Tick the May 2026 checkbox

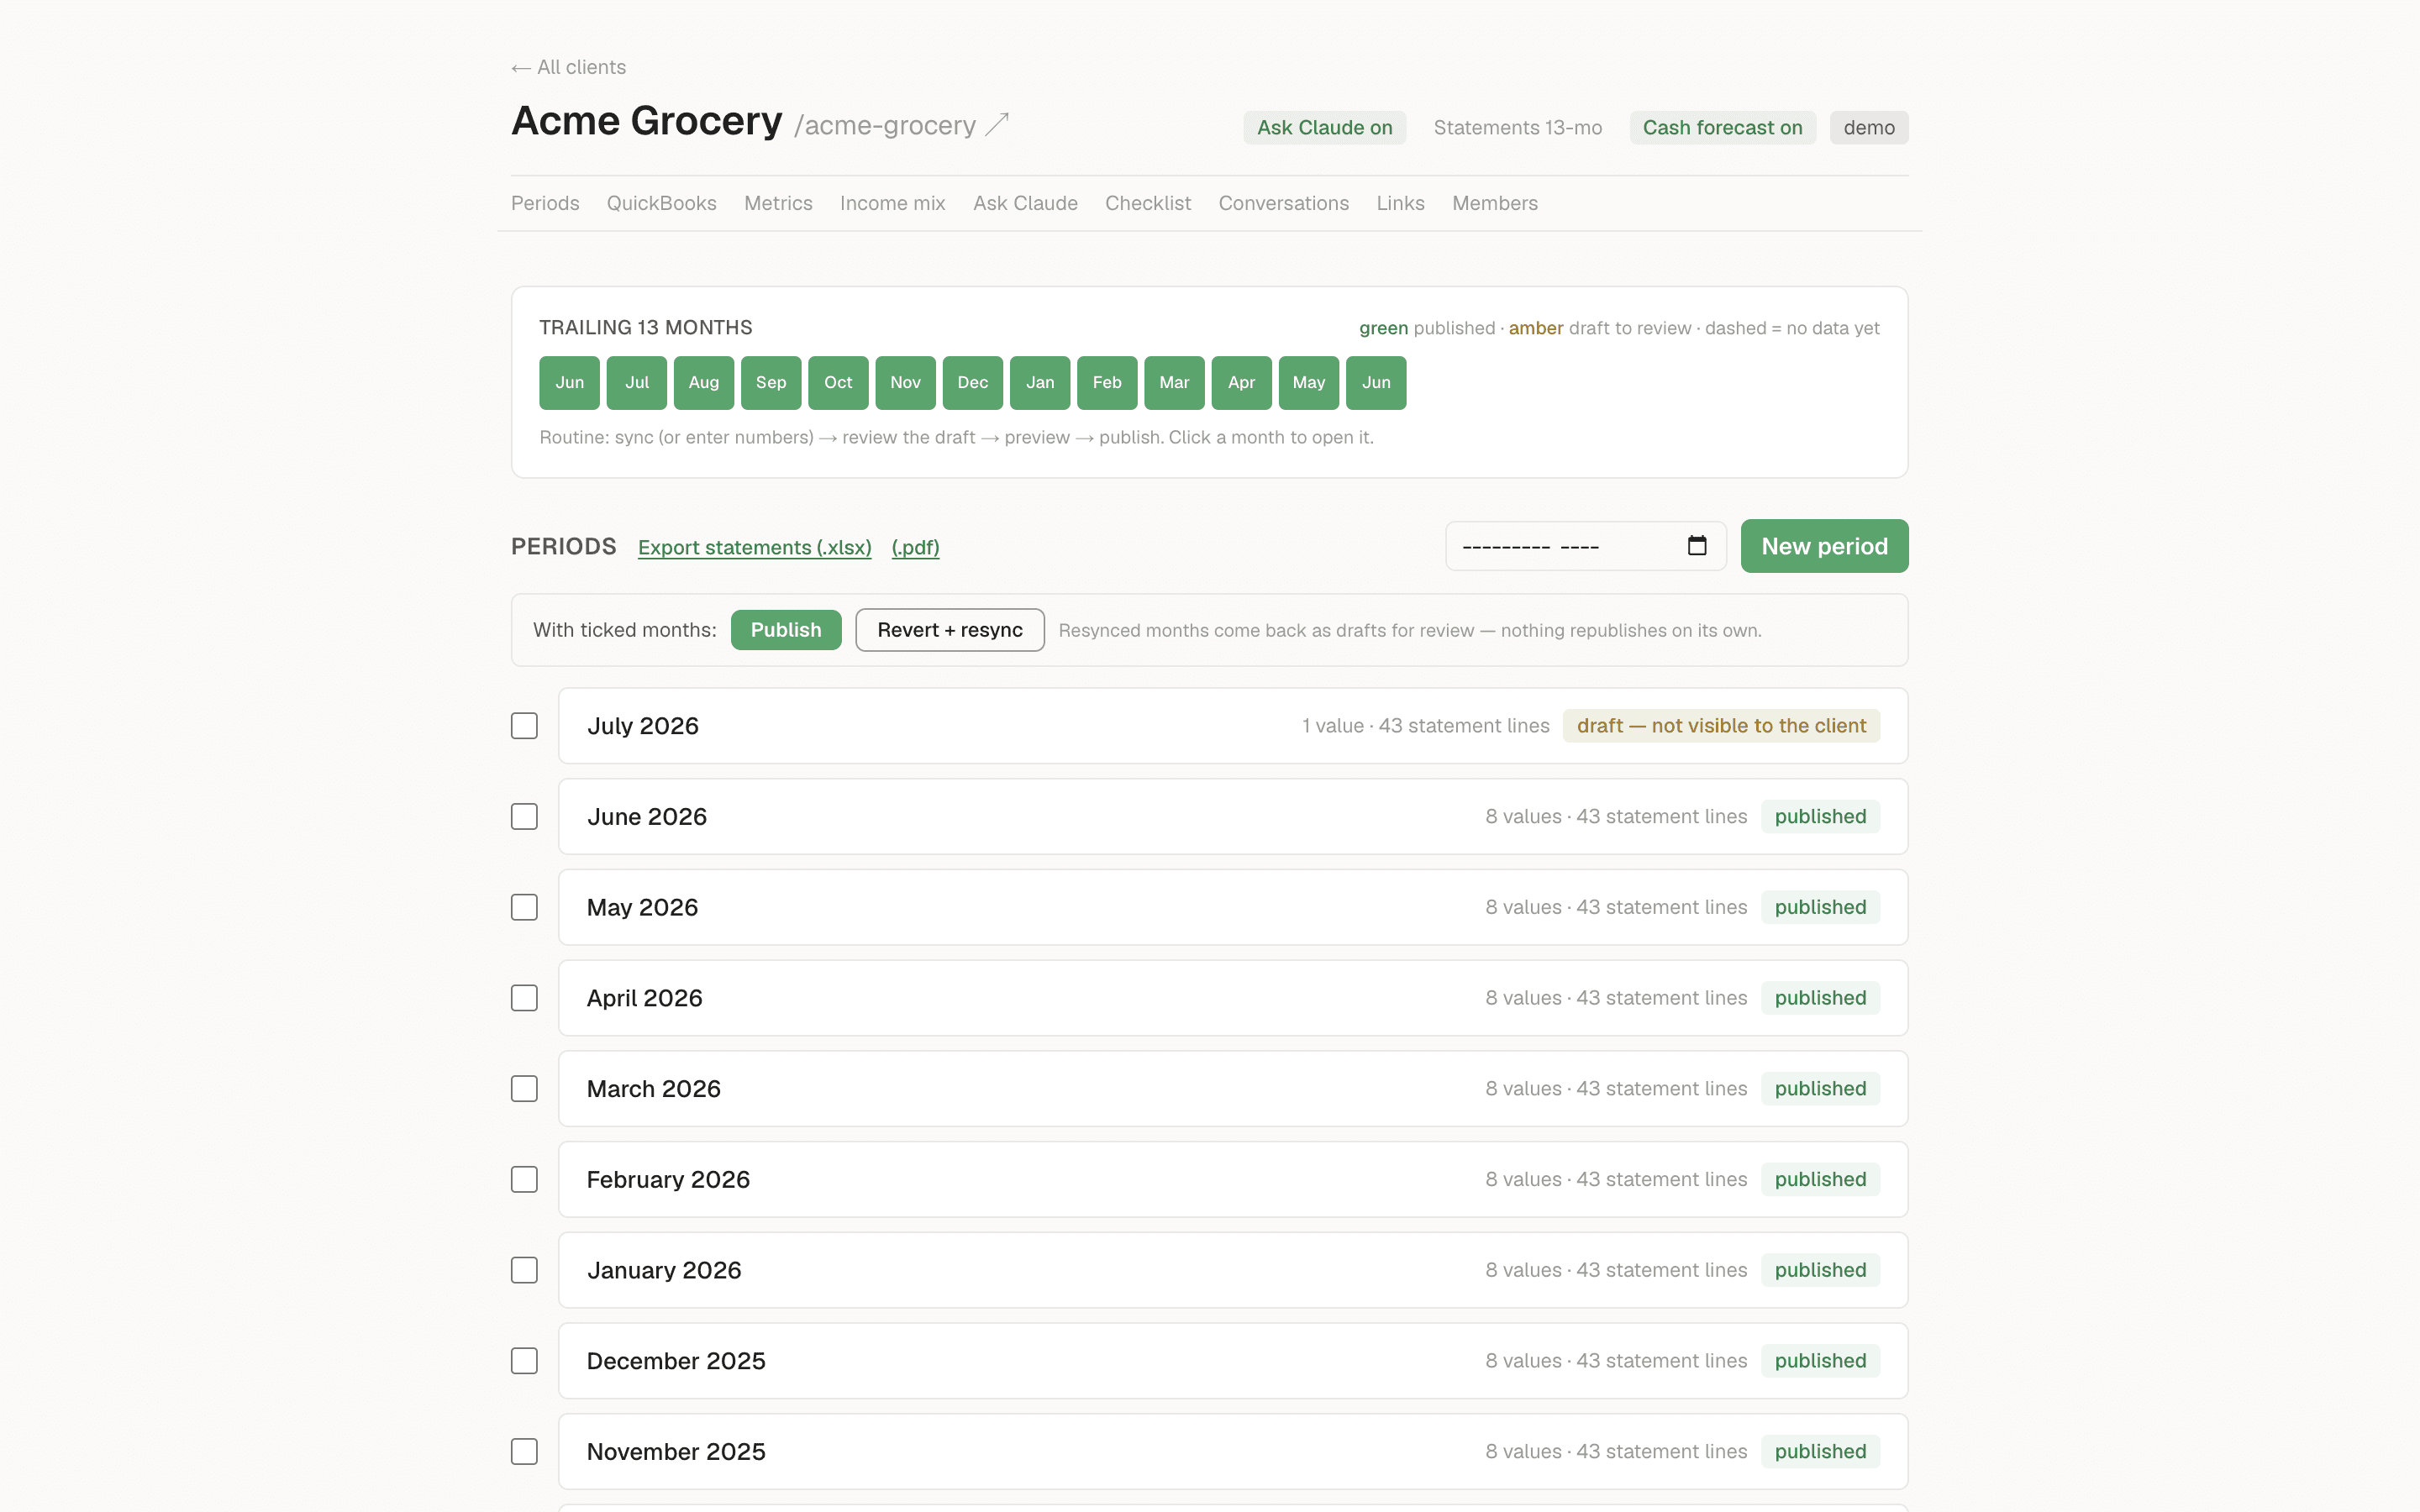point(524,907)
